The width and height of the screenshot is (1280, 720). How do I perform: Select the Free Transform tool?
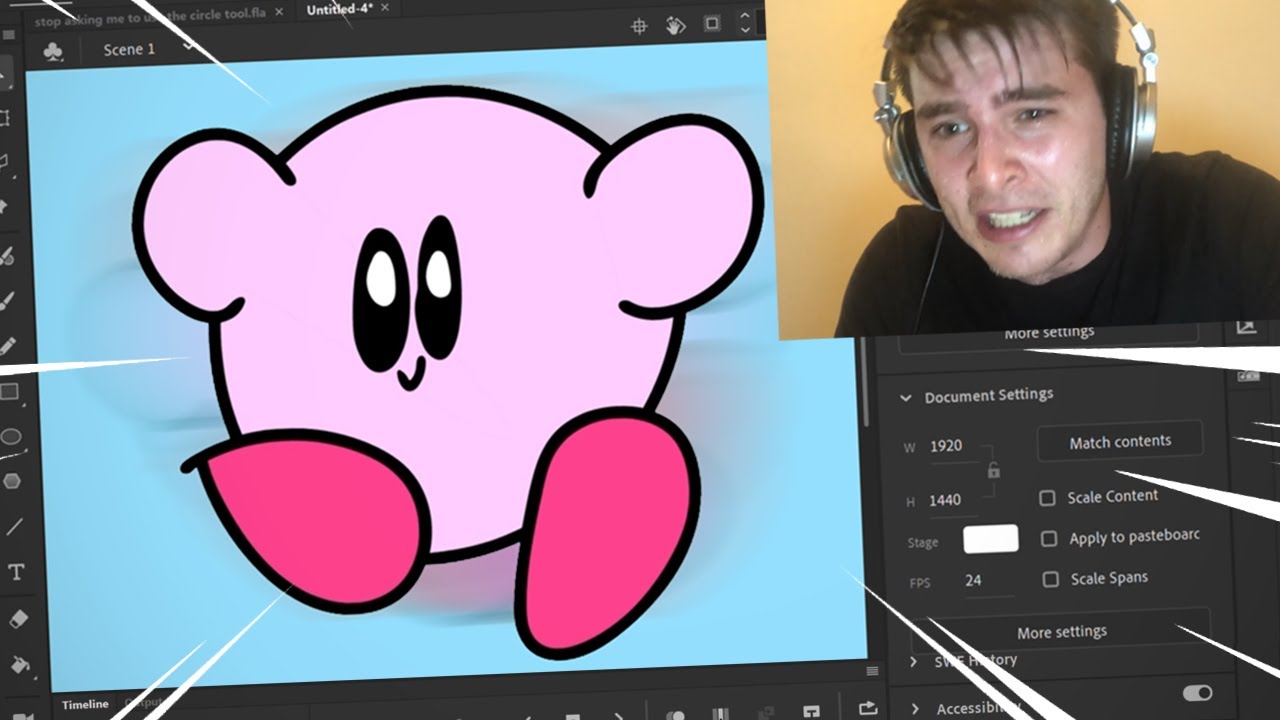tap(5, 118)
